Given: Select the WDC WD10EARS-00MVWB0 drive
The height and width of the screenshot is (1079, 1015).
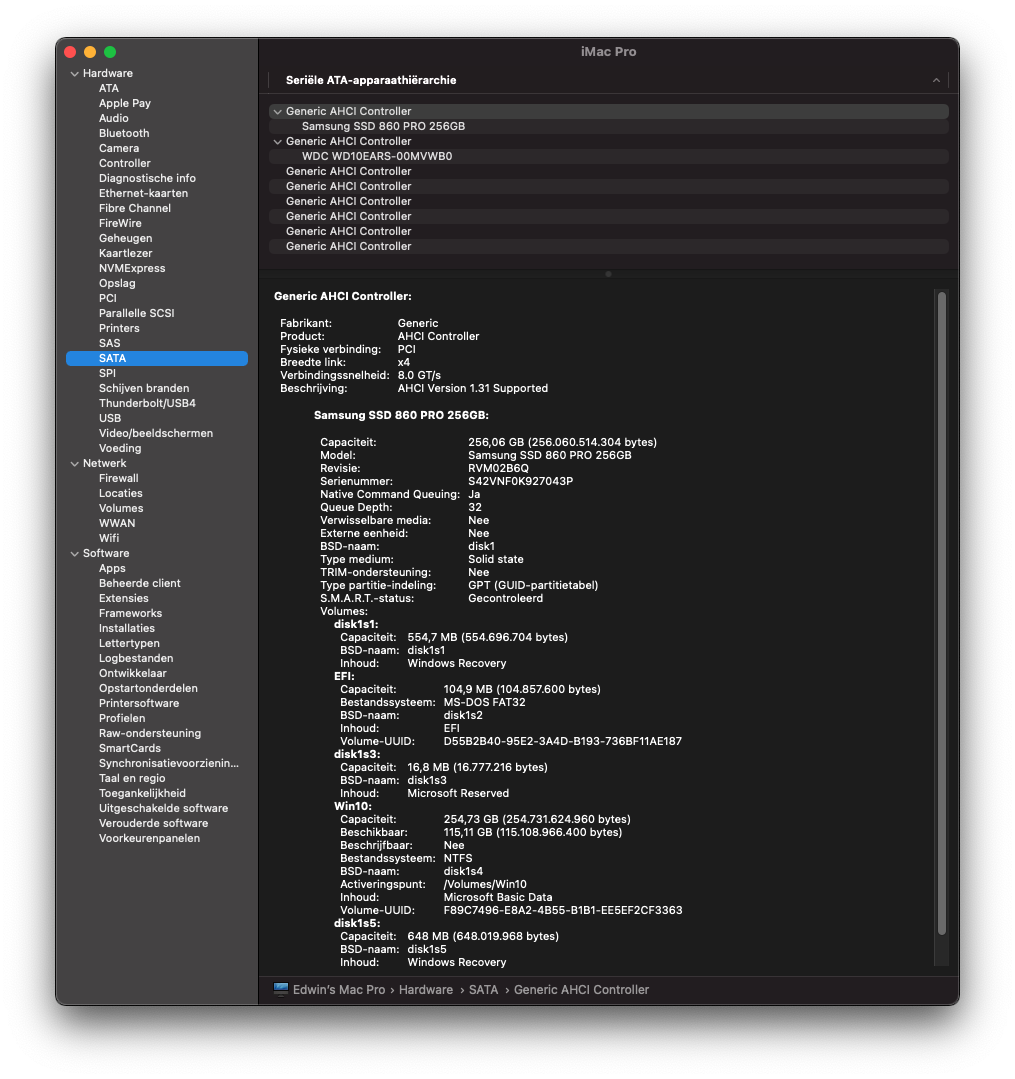Looking at the screenshot, I should 376,157.
